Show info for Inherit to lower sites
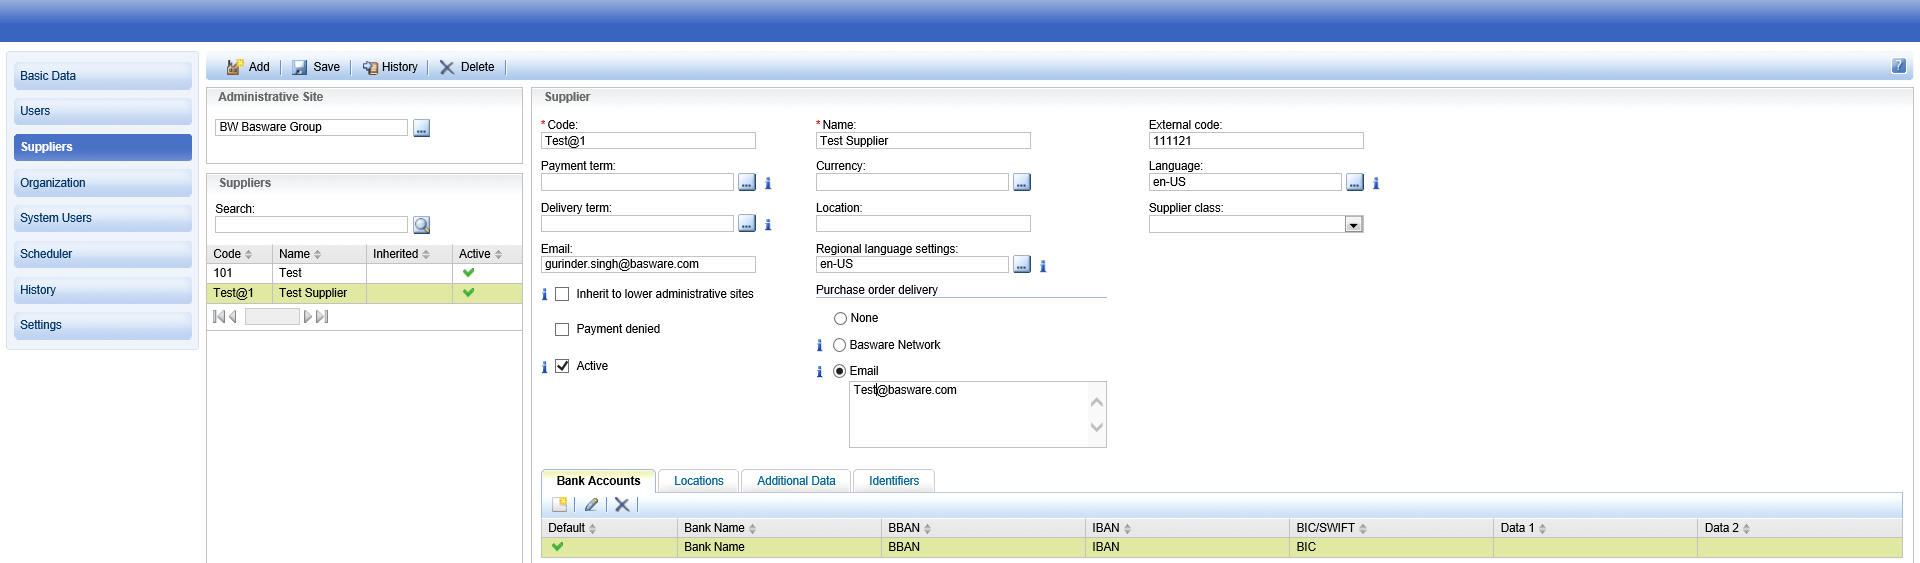Screen dimensions: 1920x563 (x=544, y=294)
